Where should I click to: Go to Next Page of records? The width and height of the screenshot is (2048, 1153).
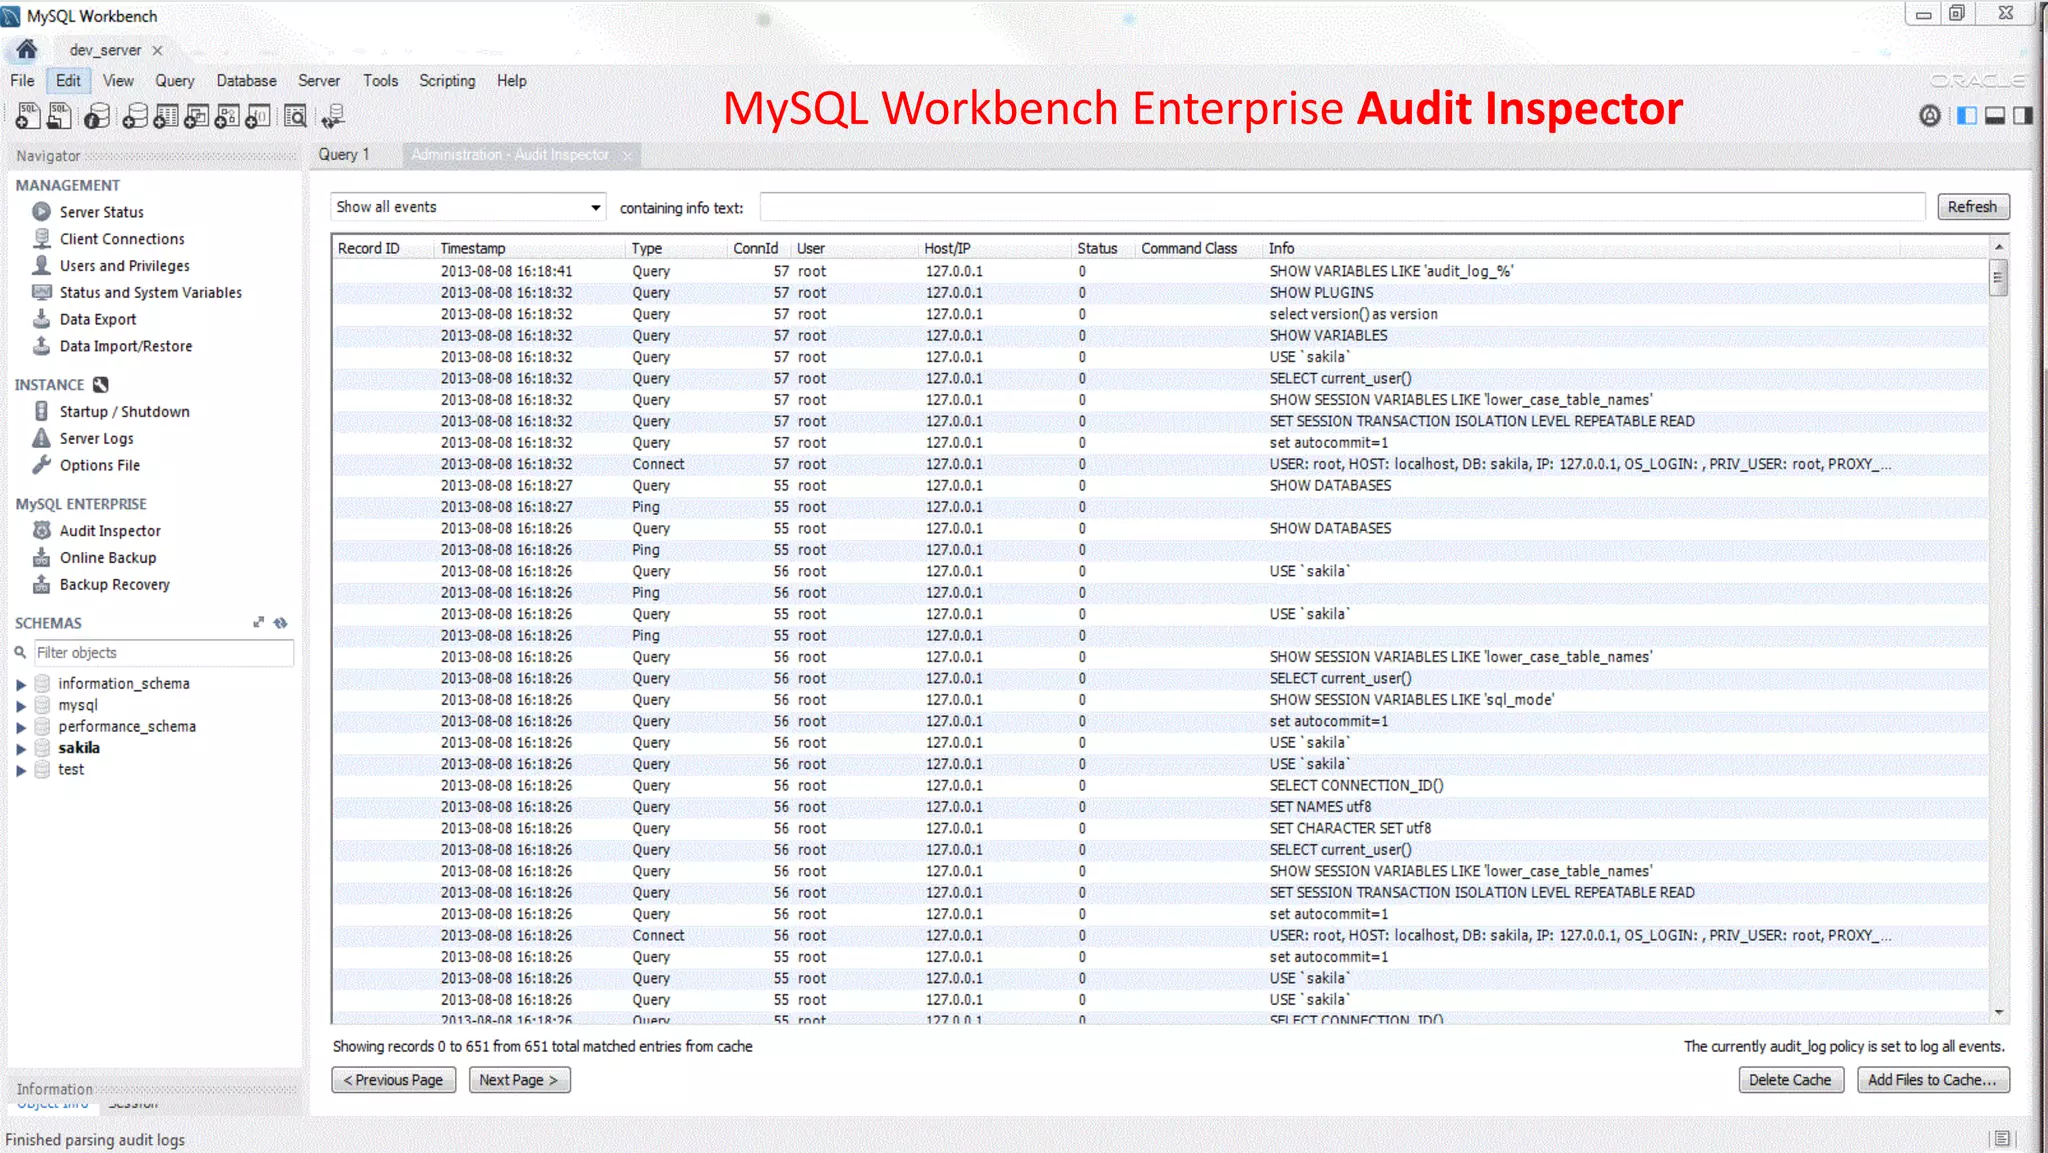[519, 1080]
